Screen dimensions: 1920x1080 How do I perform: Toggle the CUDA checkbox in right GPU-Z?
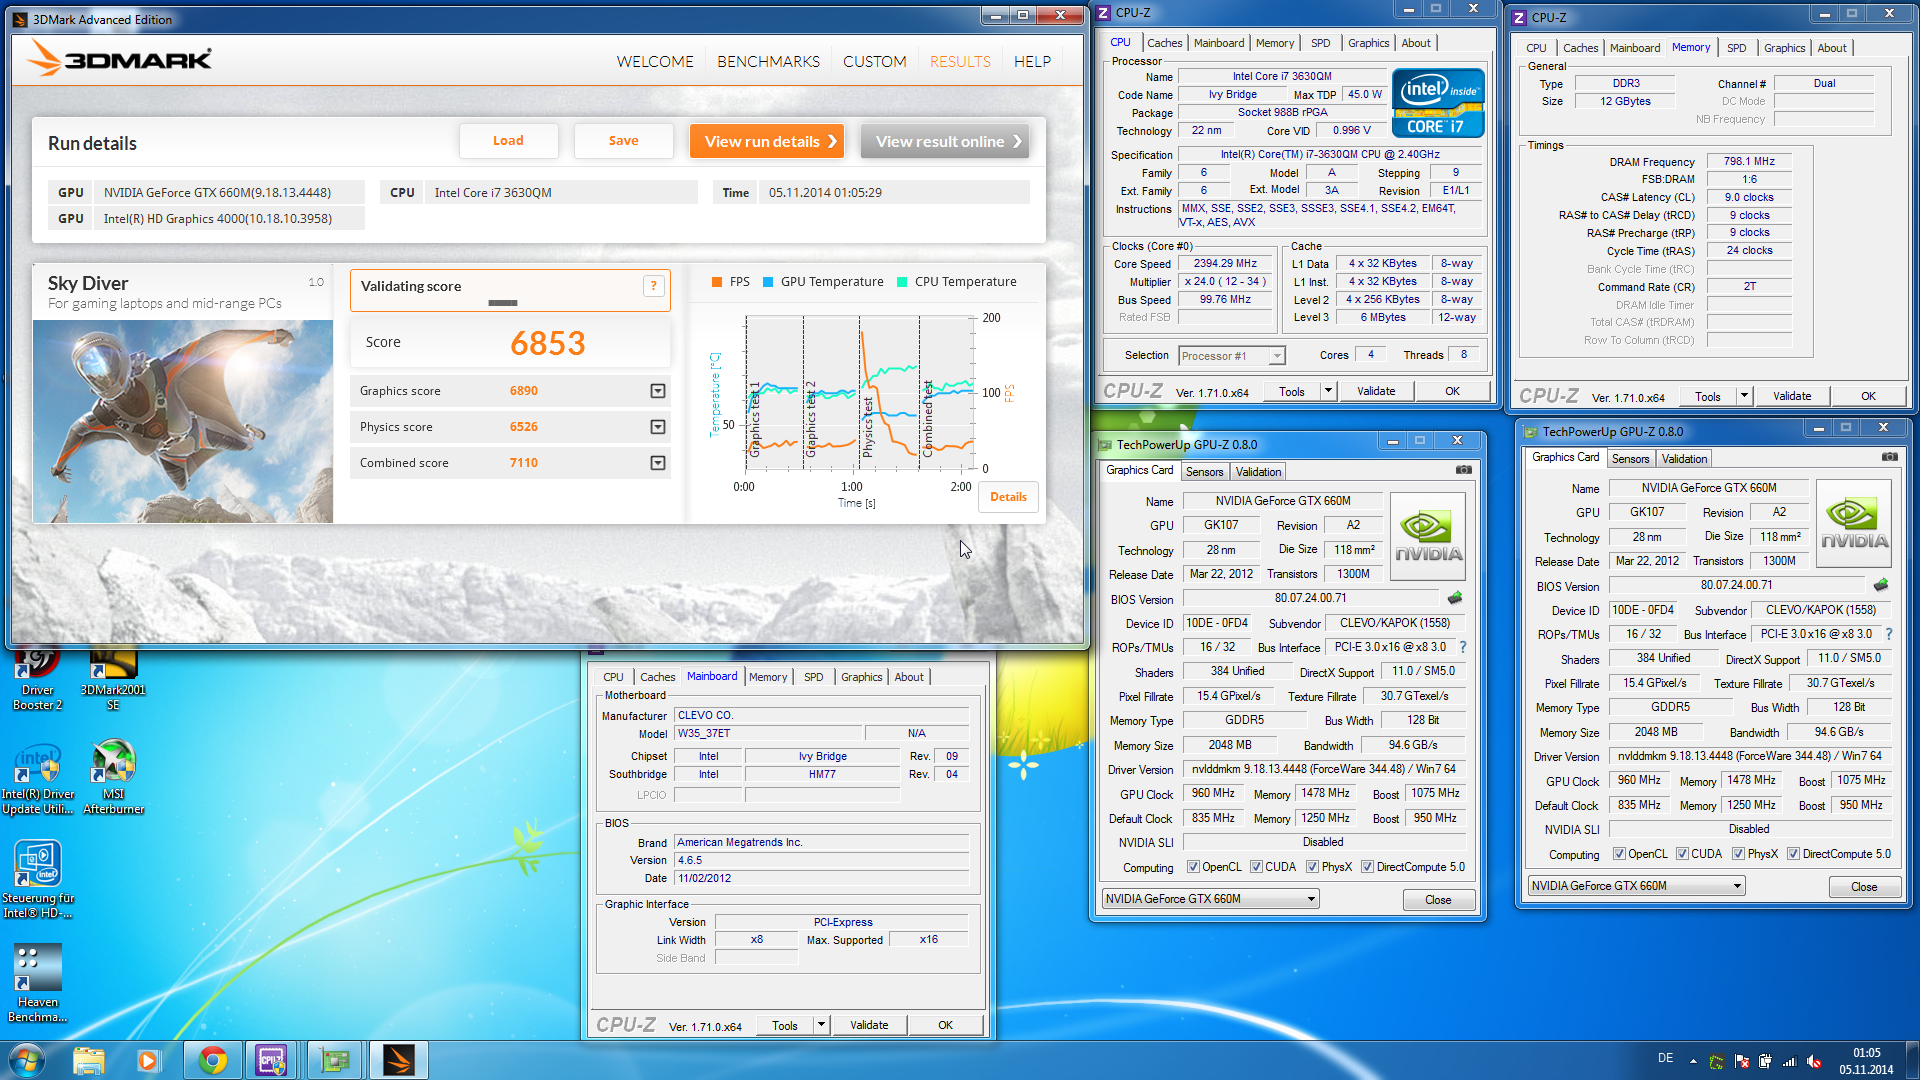coord(1683,854)
